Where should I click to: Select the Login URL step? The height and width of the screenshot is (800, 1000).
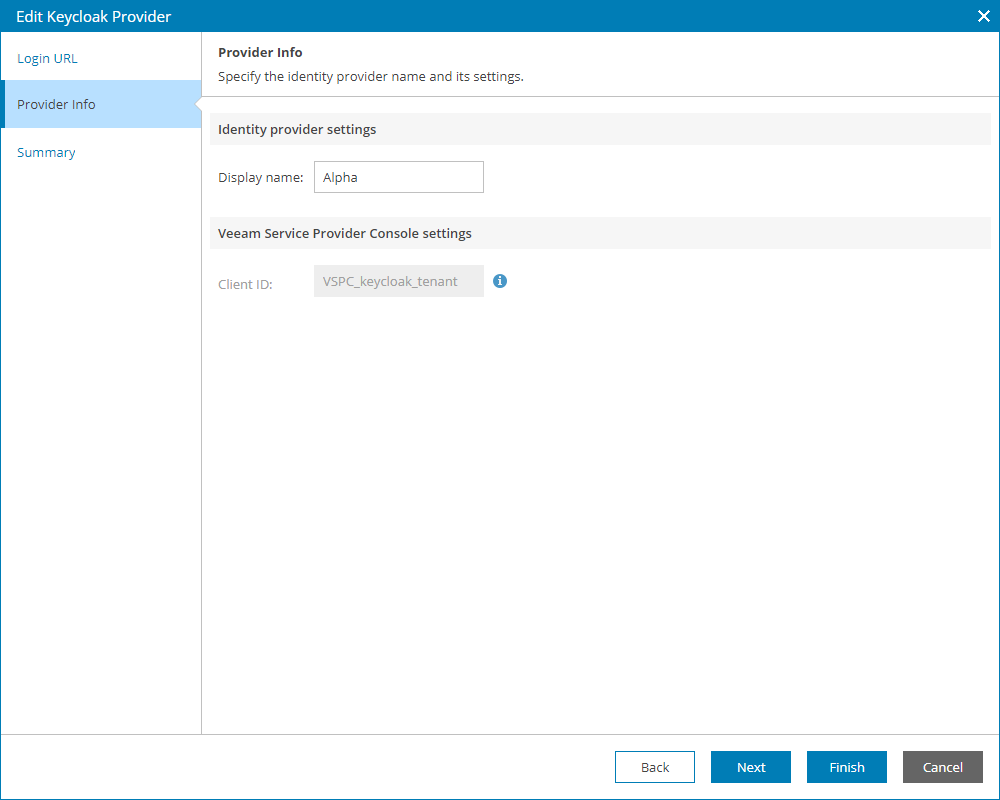47,58
